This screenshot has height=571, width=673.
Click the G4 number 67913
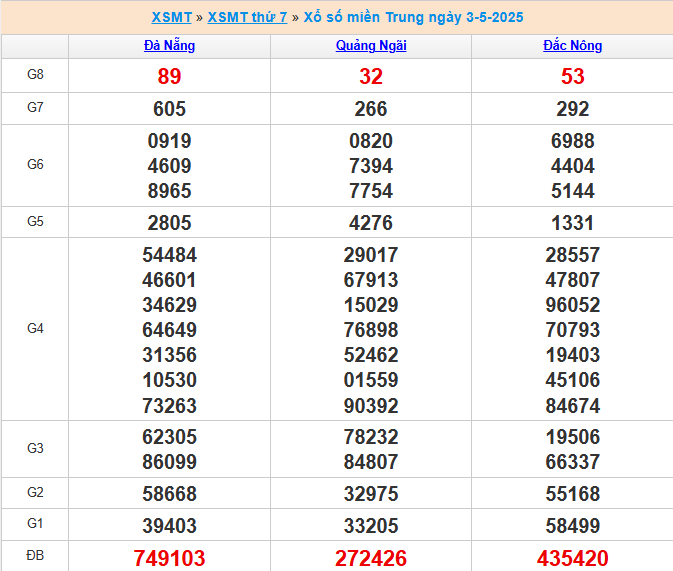(x=371, y=280)
